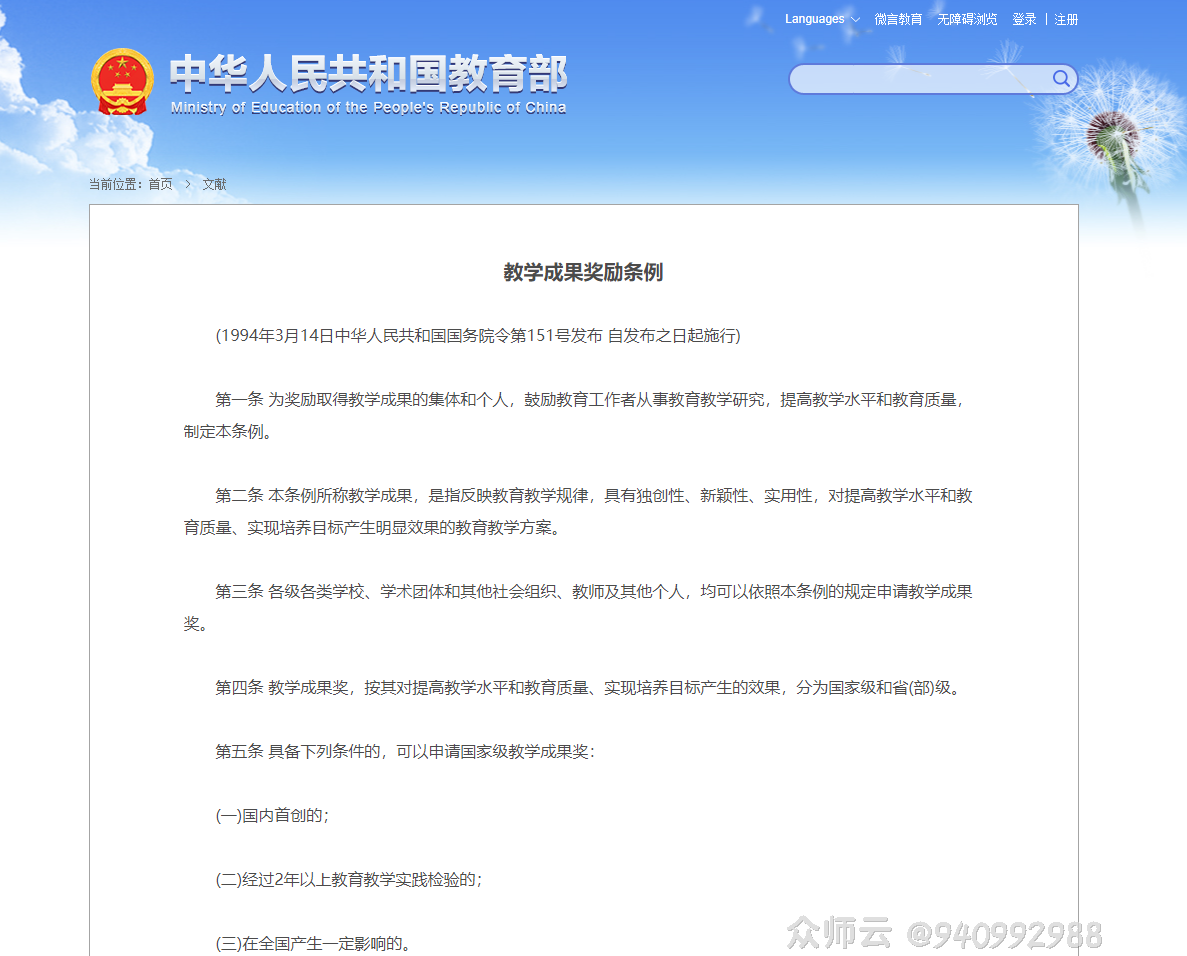
Task: Click the English Ministry of Education subtitle
Action: (368, 107)
